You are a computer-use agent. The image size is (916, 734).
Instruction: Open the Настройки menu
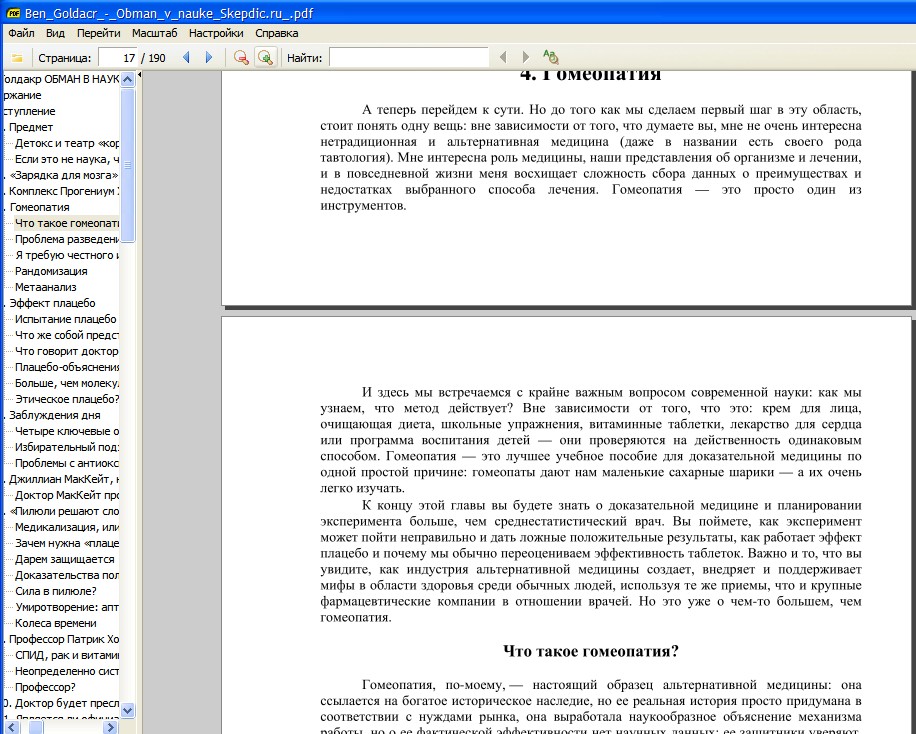tap(215, 33)
